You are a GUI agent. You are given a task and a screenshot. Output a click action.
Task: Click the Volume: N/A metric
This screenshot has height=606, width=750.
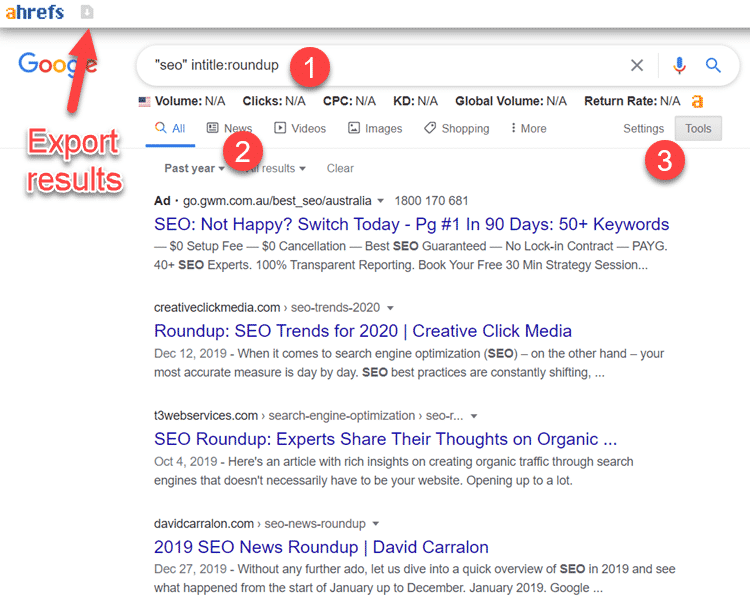(190, 101)
